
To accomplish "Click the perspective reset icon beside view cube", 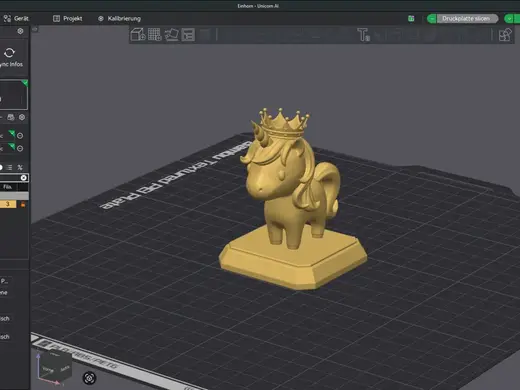I will pos(89,378).
